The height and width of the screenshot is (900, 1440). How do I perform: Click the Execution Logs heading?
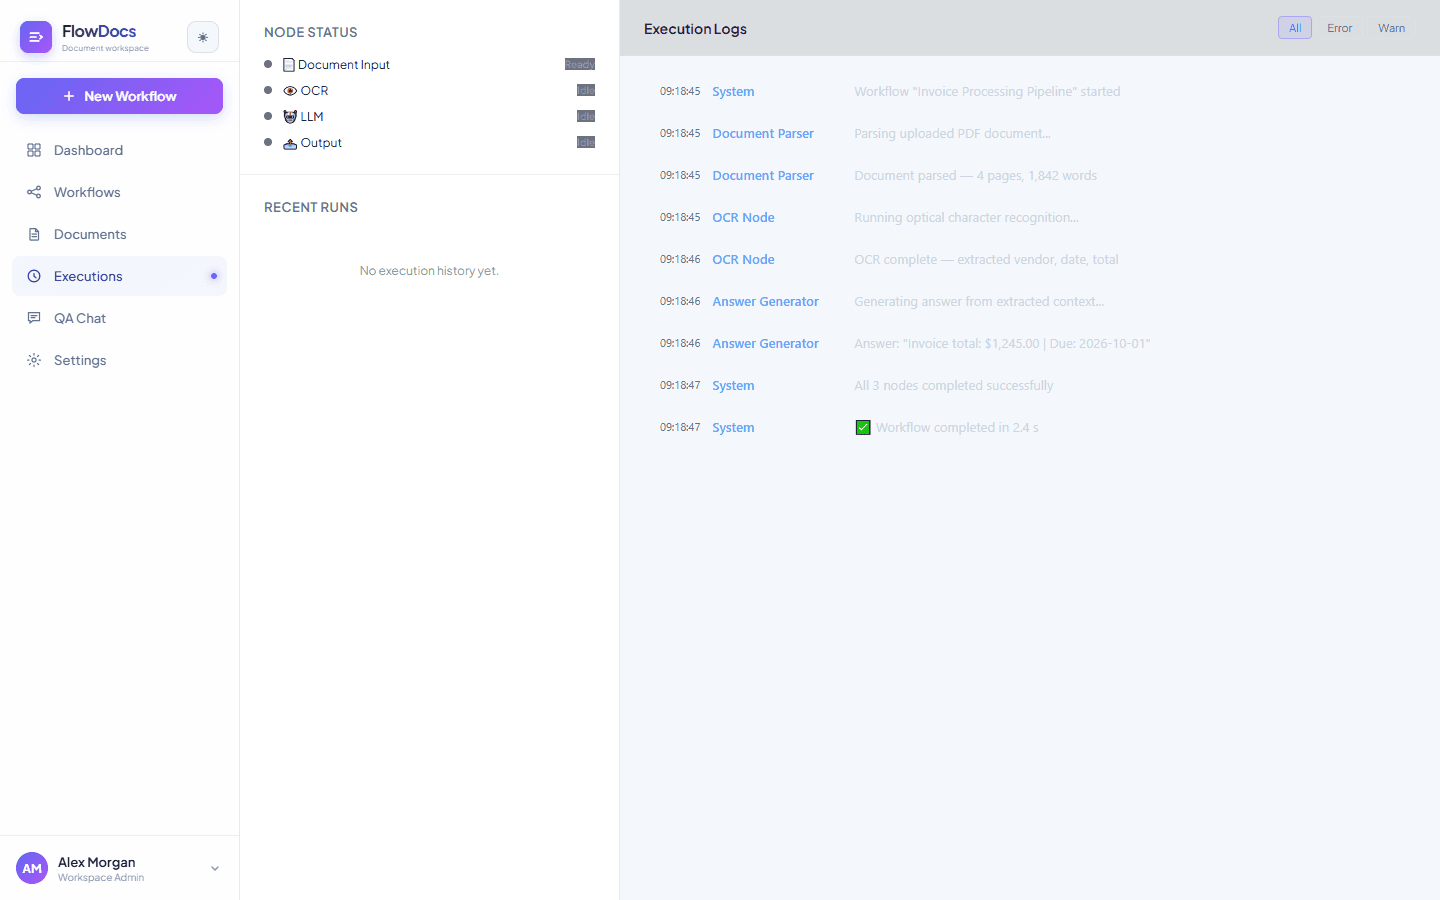click(695, 29)
